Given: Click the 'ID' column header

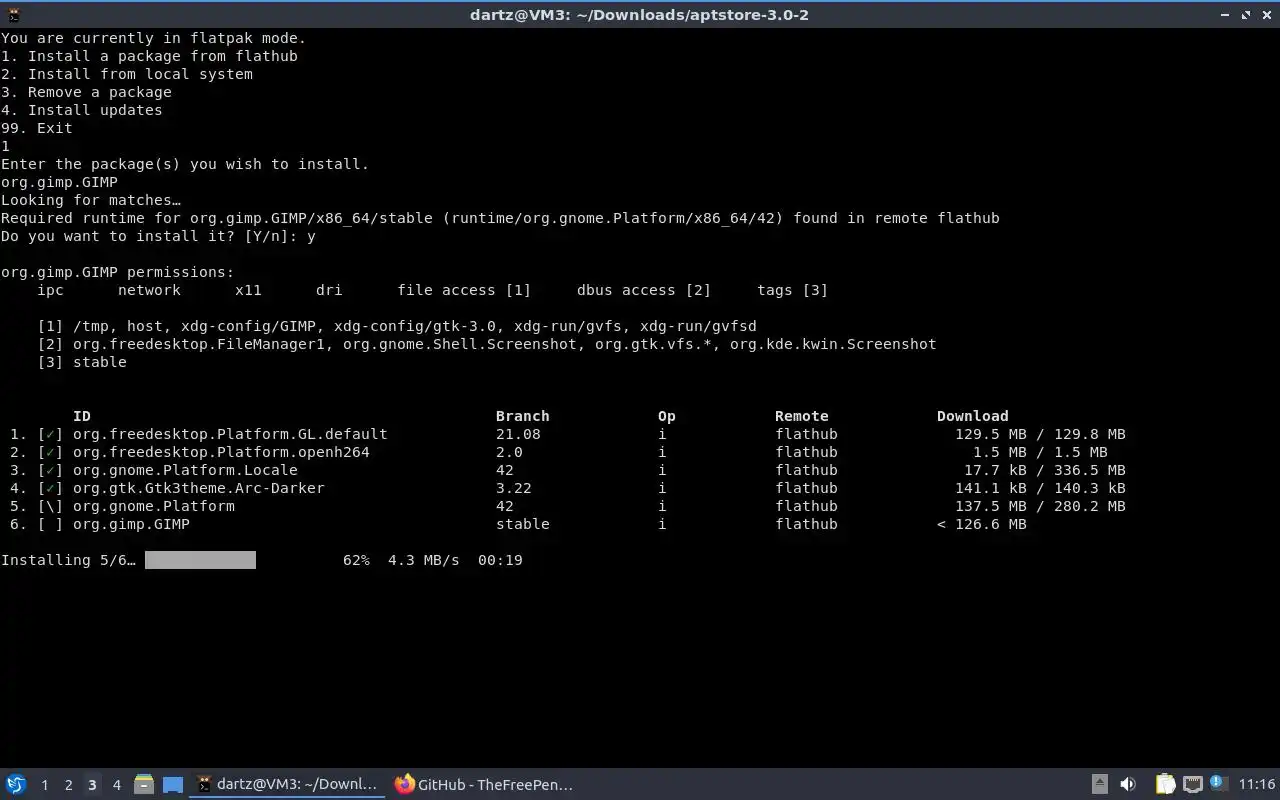Looking at the screenshot, I should click(x=82, y=416).
